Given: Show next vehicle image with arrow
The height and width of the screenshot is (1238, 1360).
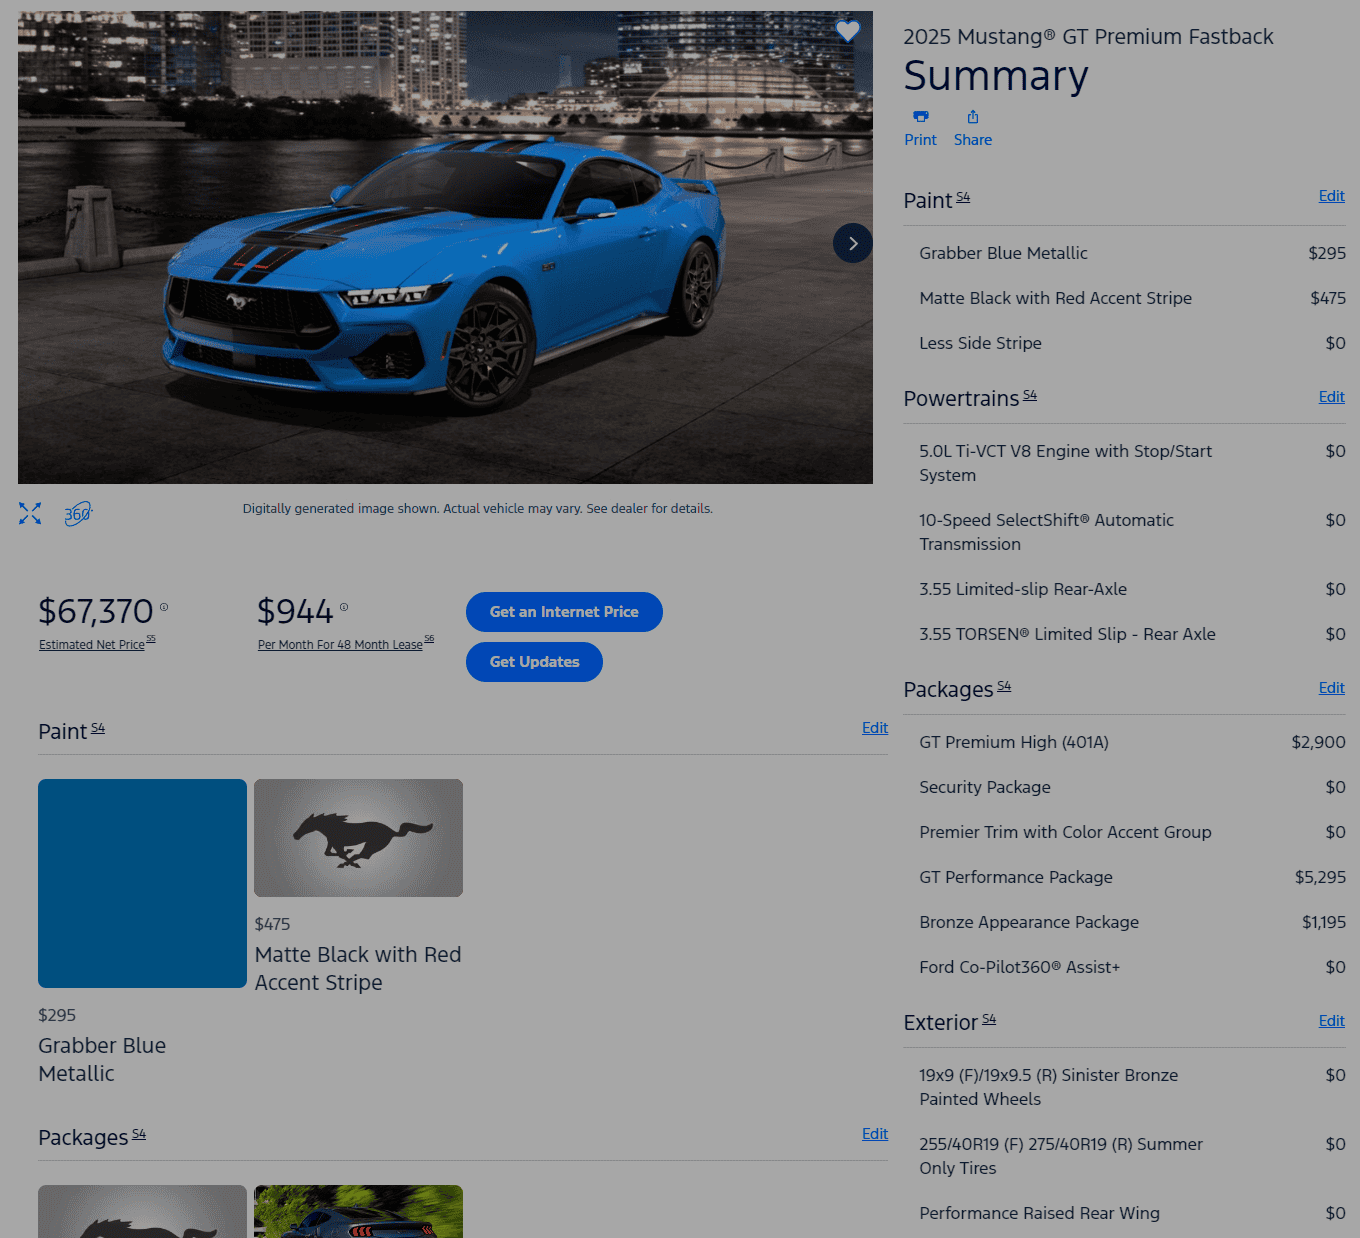Looking at the screenshot, I should tap(853, 243).
